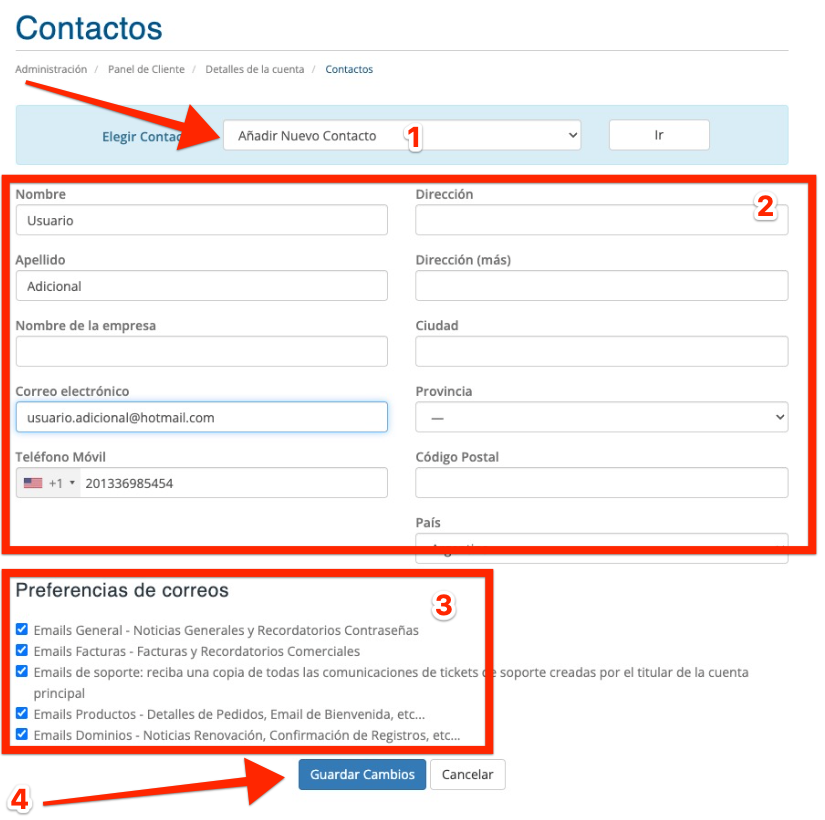Screen dimensions: 825x820
Task: Open the phone country code selector arrow
Action: tap(72, 483)
